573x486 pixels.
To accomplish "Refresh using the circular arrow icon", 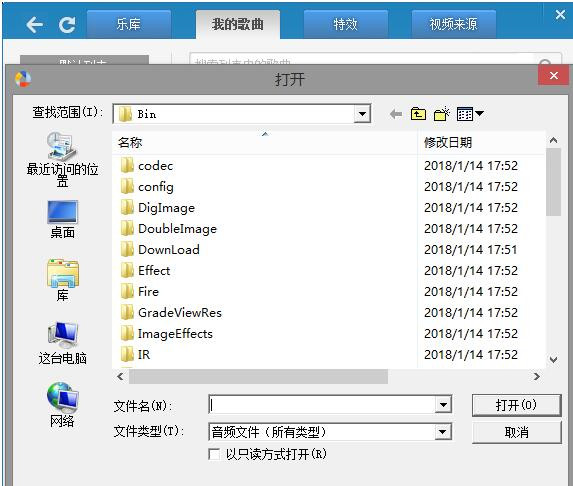I will (67, 25).
